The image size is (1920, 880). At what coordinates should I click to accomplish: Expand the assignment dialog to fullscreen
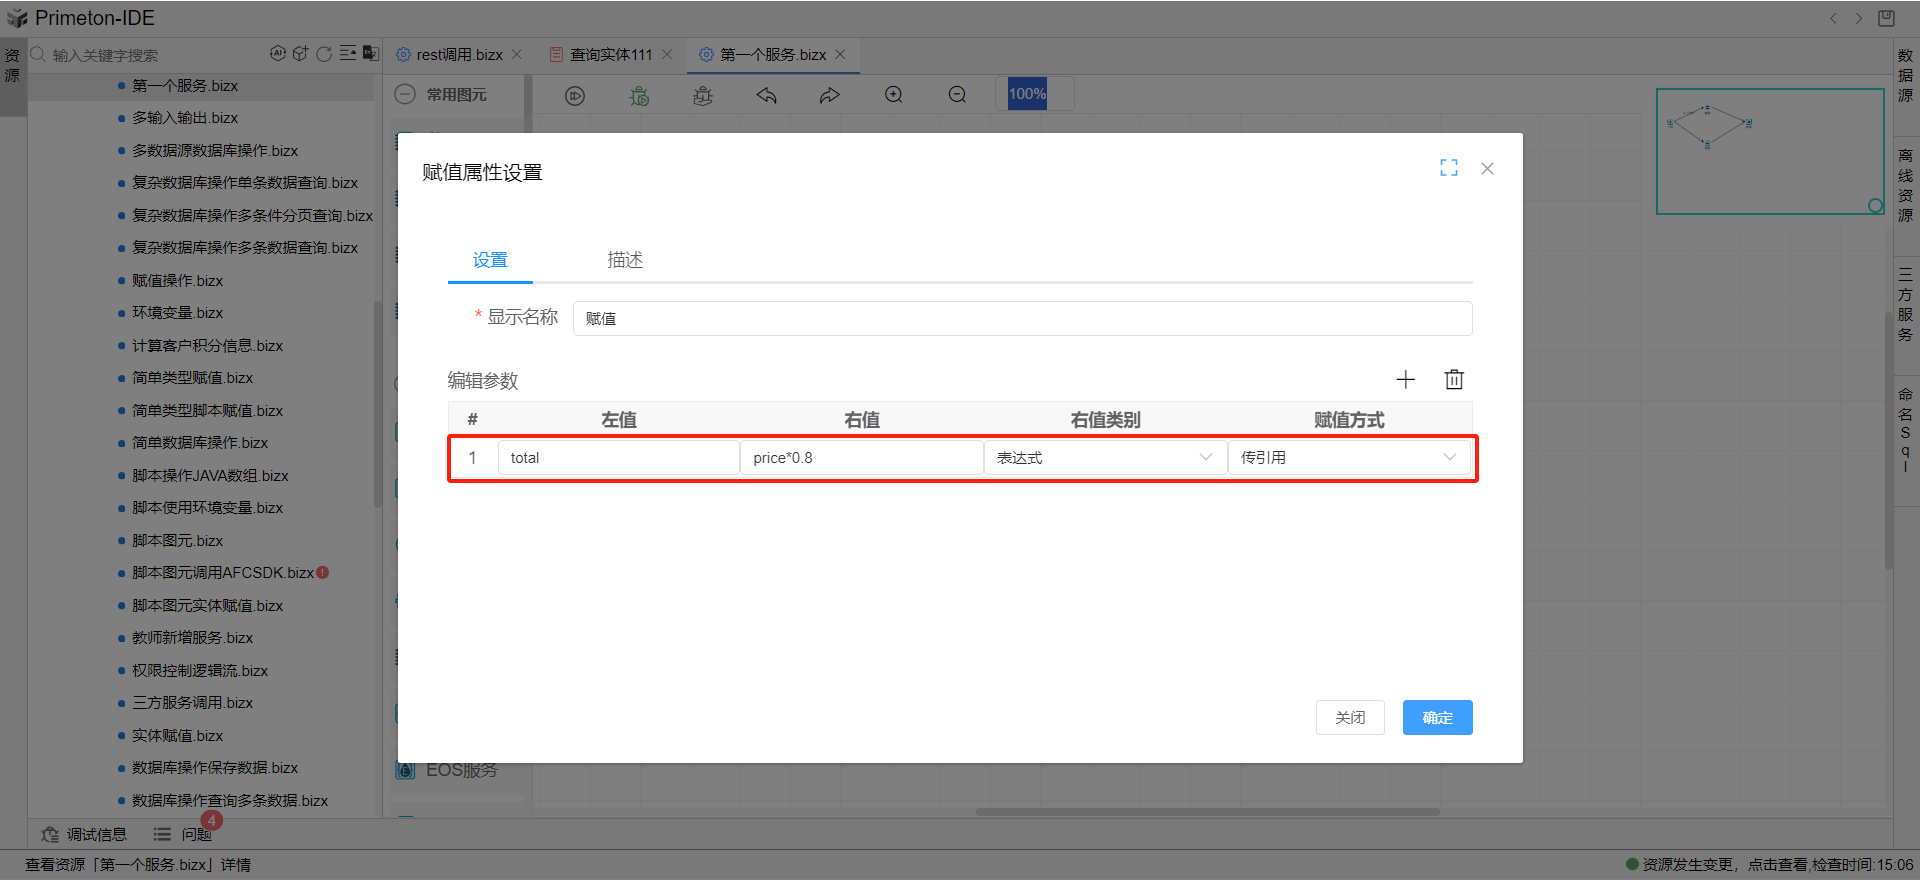[1448, 168]
